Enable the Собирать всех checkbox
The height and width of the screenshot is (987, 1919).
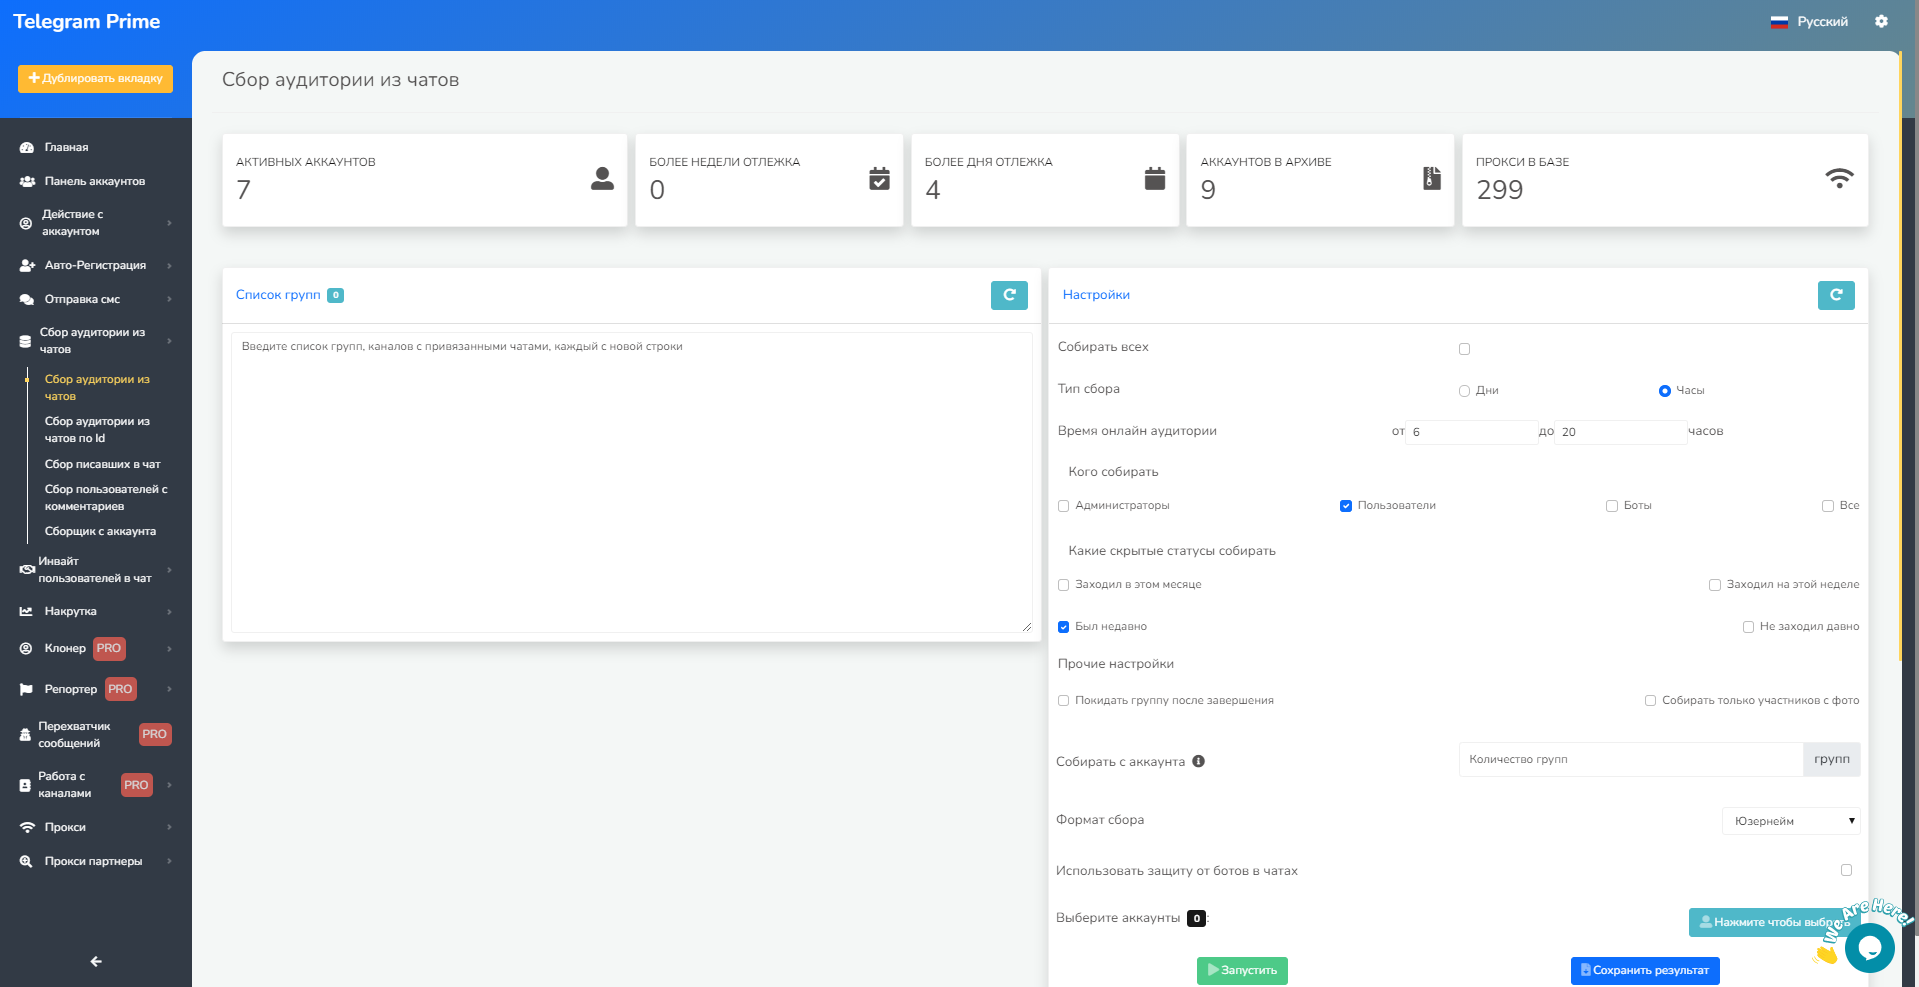point(1464,349)
